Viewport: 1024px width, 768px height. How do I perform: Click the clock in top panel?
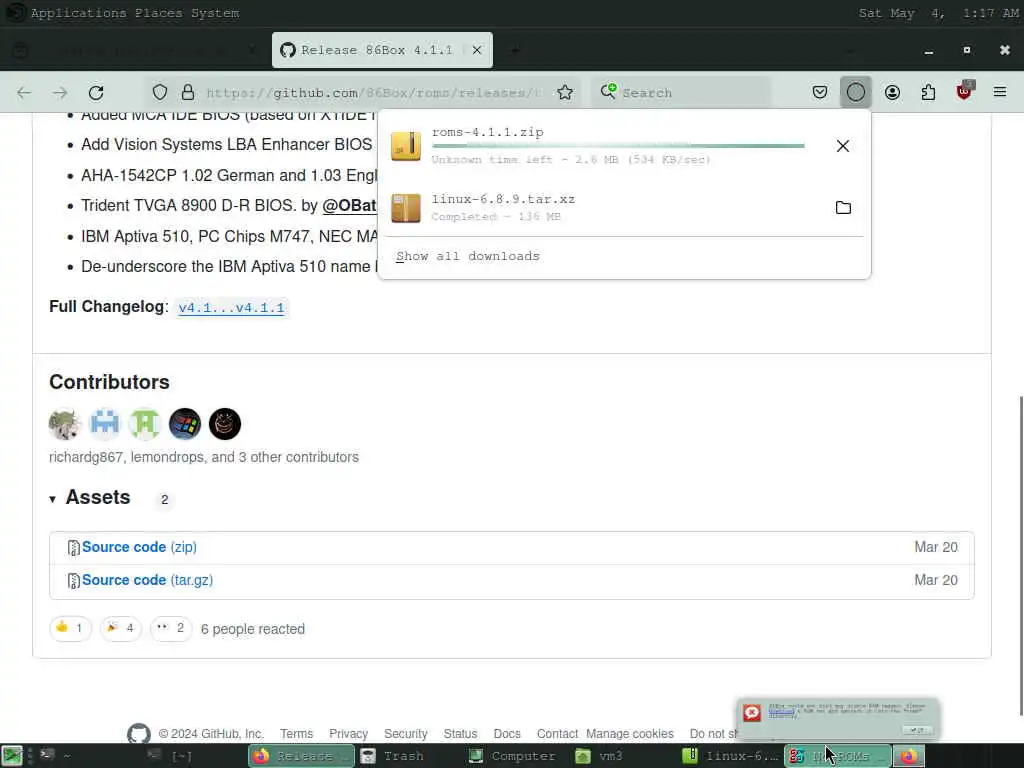click(x=938, y=13)
